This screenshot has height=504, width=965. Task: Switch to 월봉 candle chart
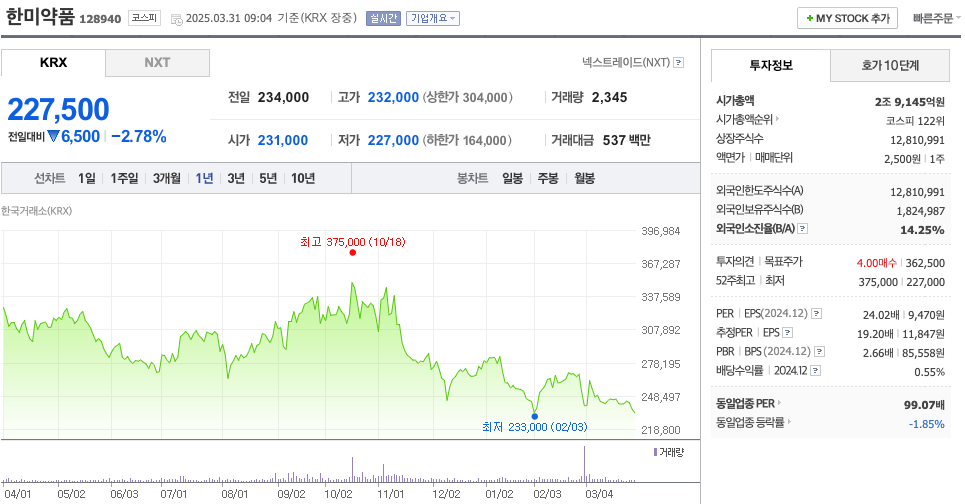tap(585, 178)
